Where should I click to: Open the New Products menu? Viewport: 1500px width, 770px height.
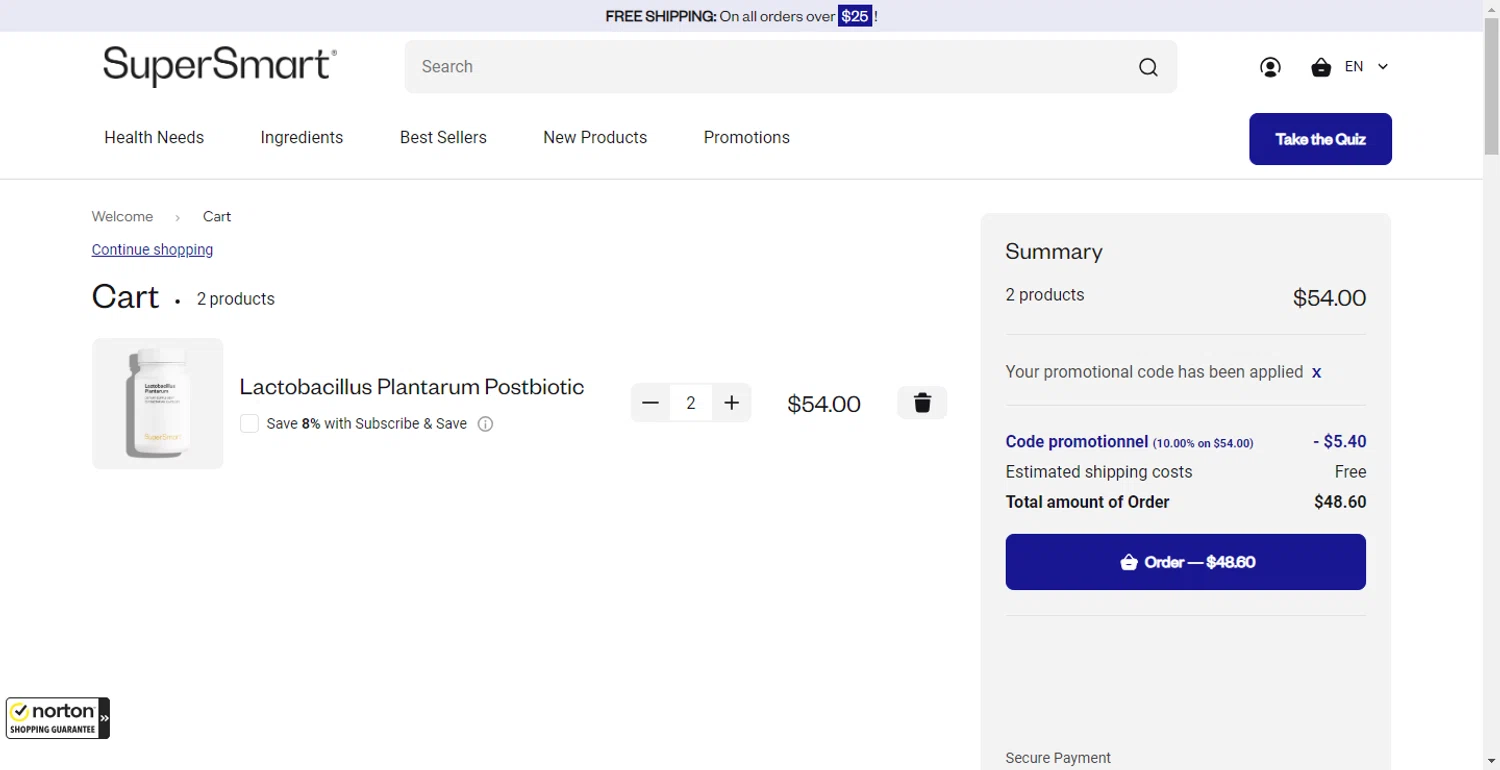[x=595, y=138]
